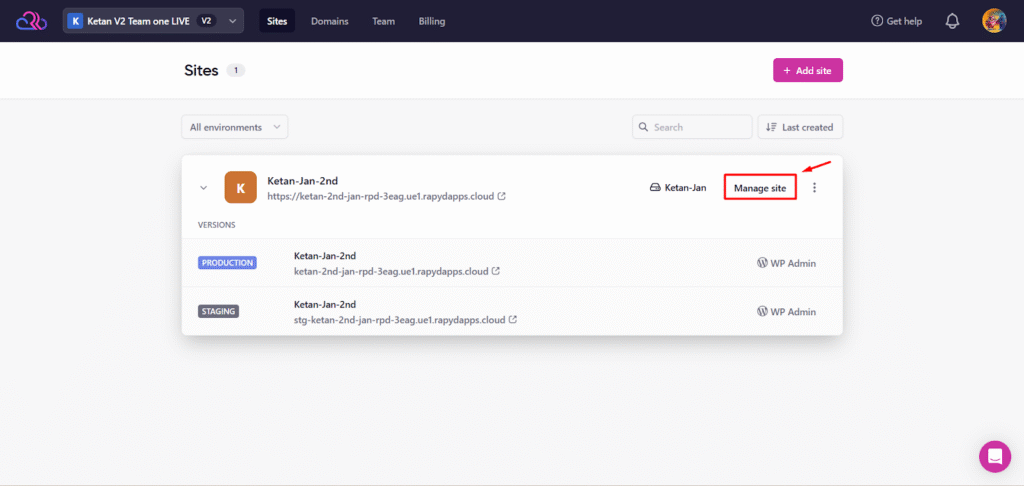Open external link icon beside staging URL
The width and height of the screenshot is (1024, 486).
click(x=513, y=320)
